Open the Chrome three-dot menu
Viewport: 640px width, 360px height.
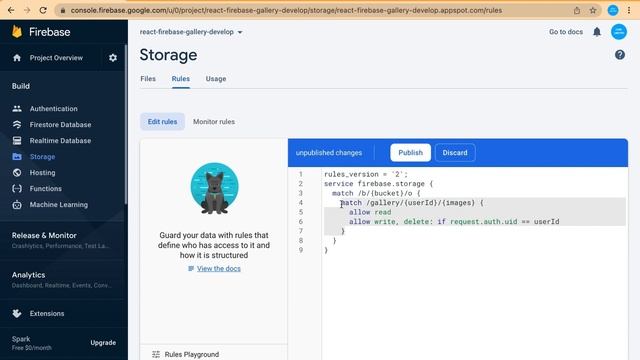click(x=629, y=10)
